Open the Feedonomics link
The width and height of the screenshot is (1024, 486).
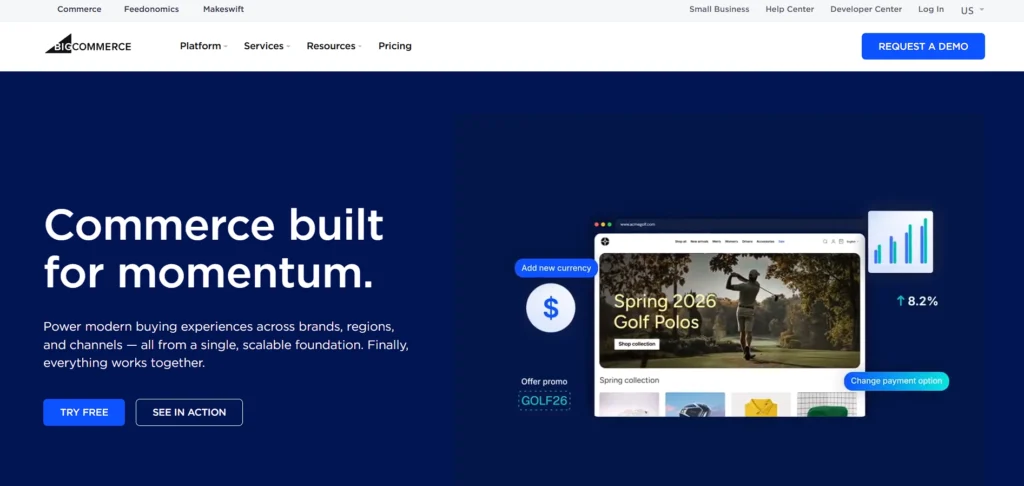152,9
